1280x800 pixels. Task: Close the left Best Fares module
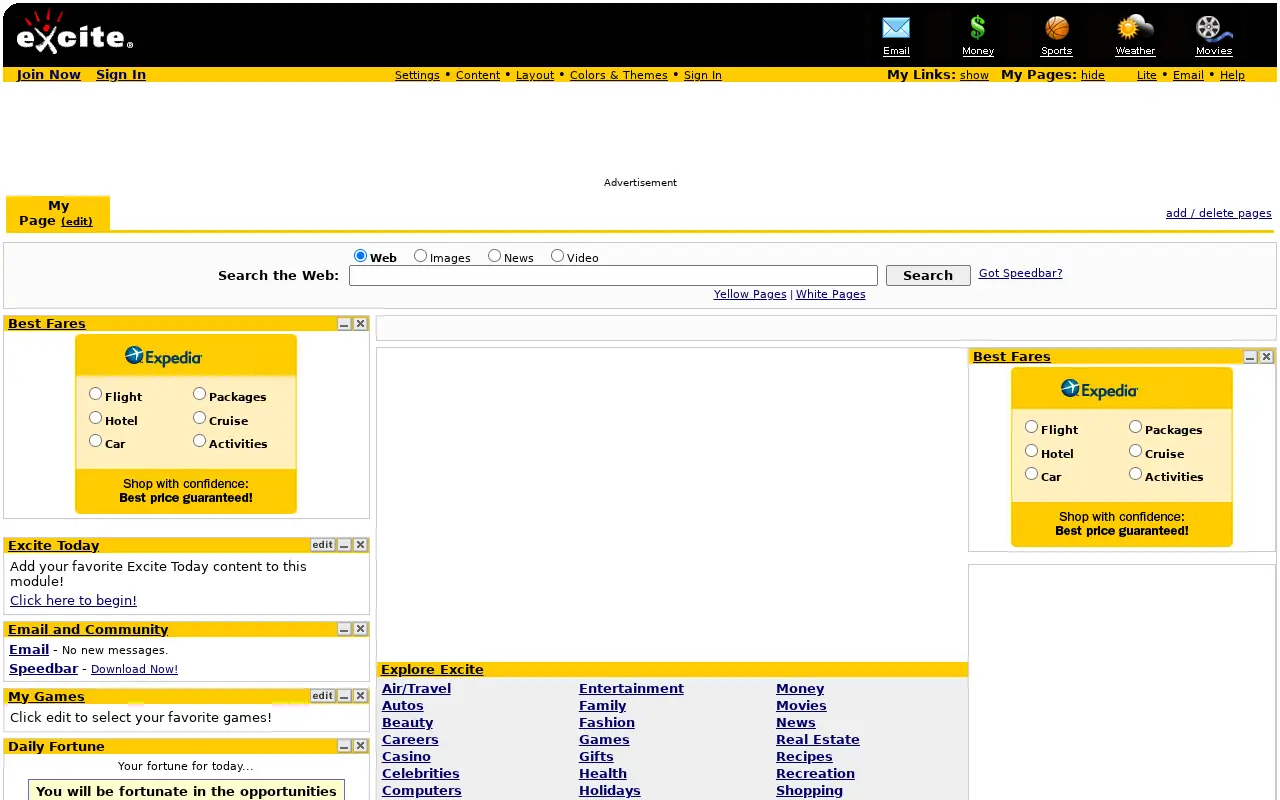click(361, 324)
